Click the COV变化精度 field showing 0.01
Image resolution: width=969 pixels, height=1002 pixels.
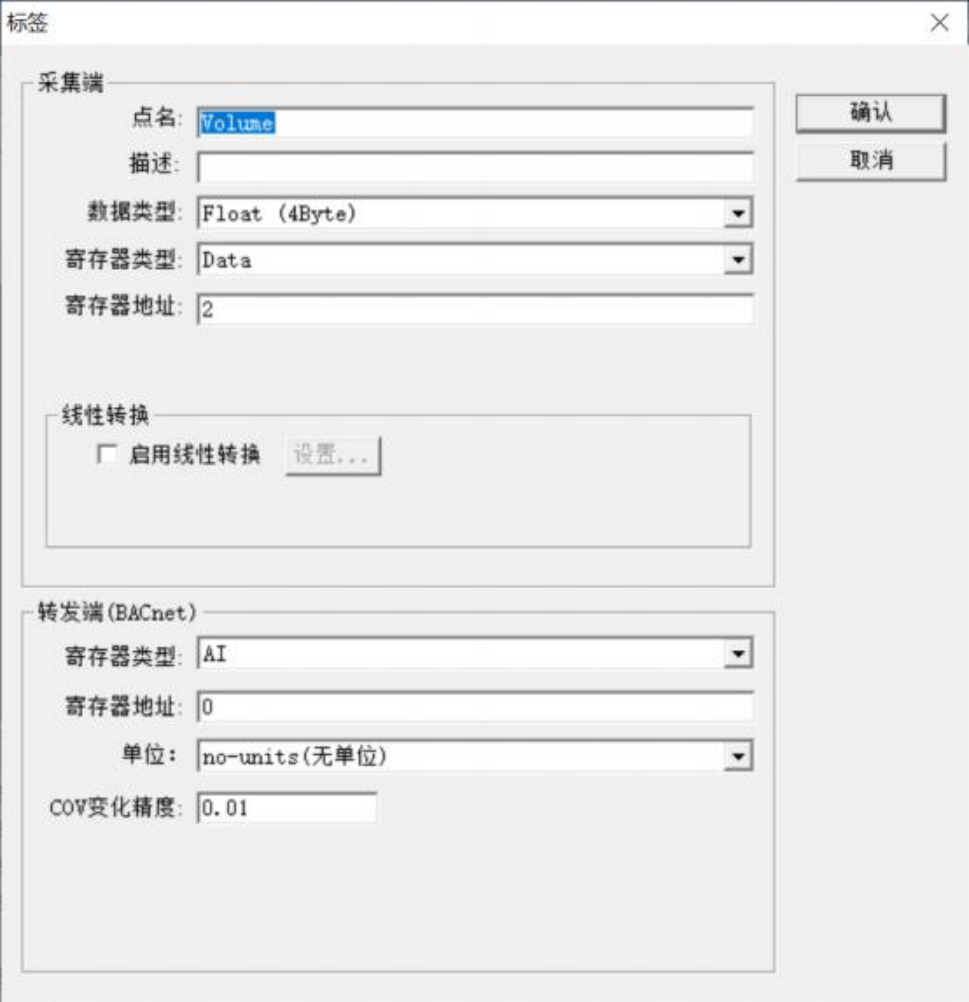tap(287, 808)
